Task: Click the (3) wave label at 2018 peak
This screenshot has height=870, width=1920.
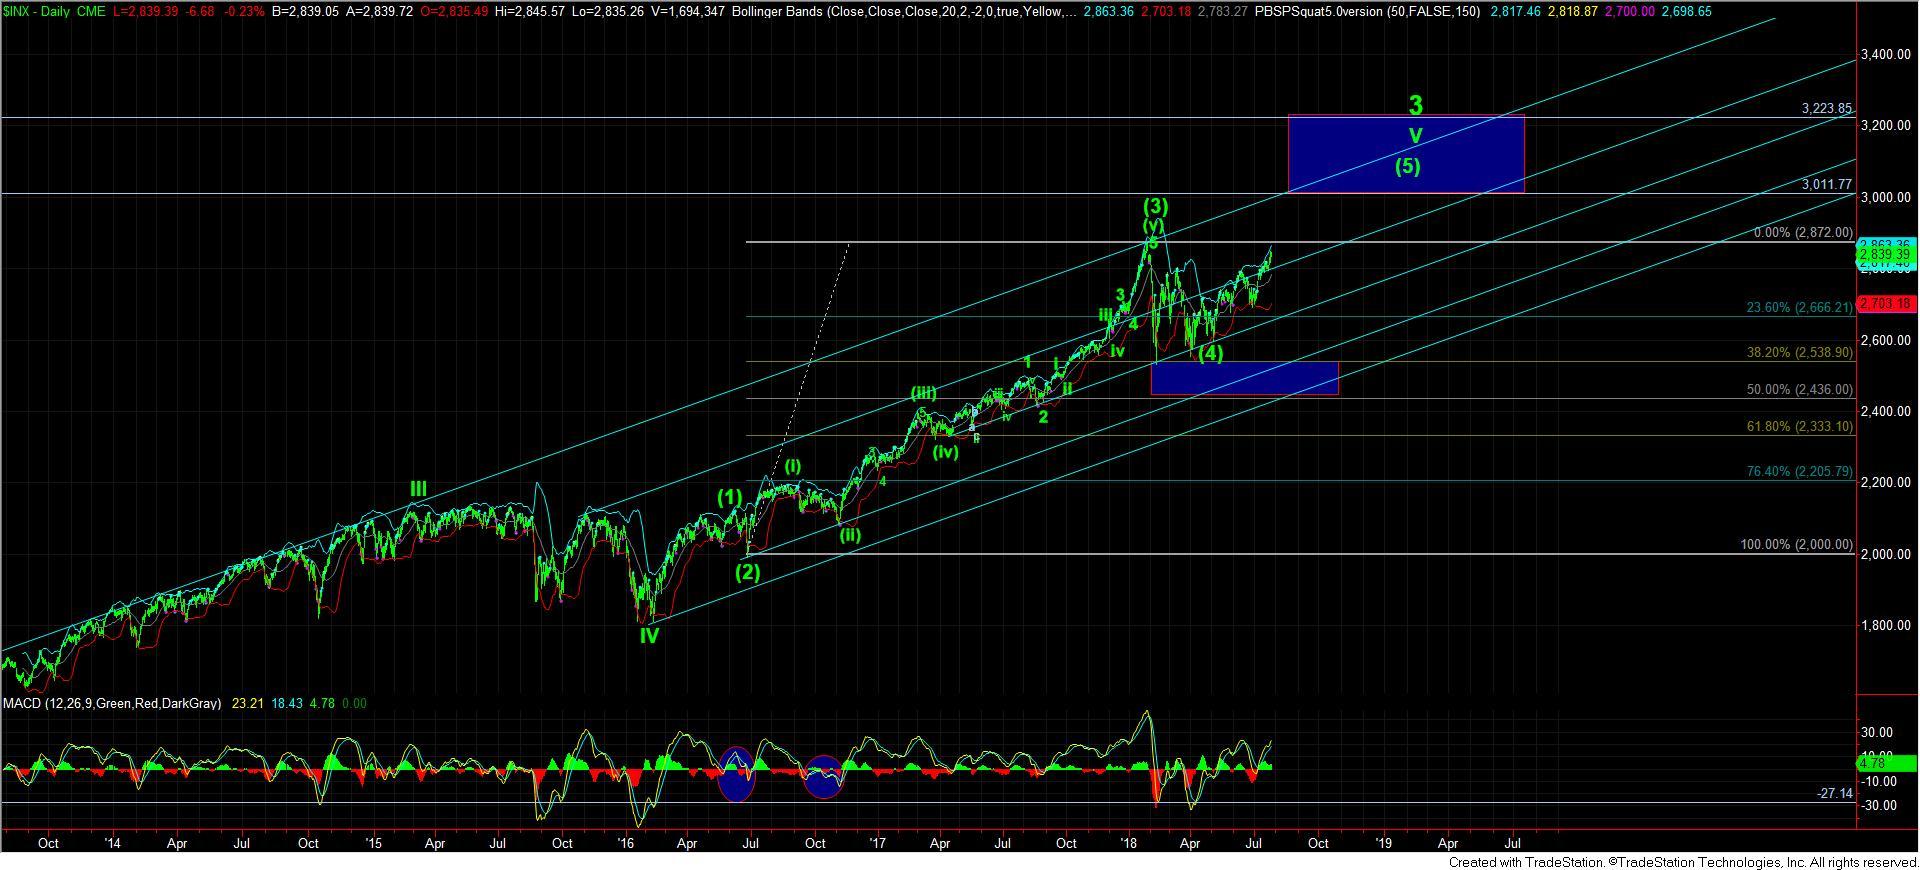Action: point(1155,207)
